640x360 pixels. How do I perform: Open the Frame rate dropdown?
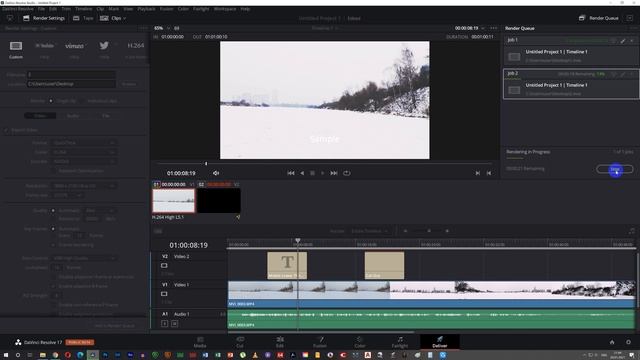pyautogui.click(x=68, y=196)
